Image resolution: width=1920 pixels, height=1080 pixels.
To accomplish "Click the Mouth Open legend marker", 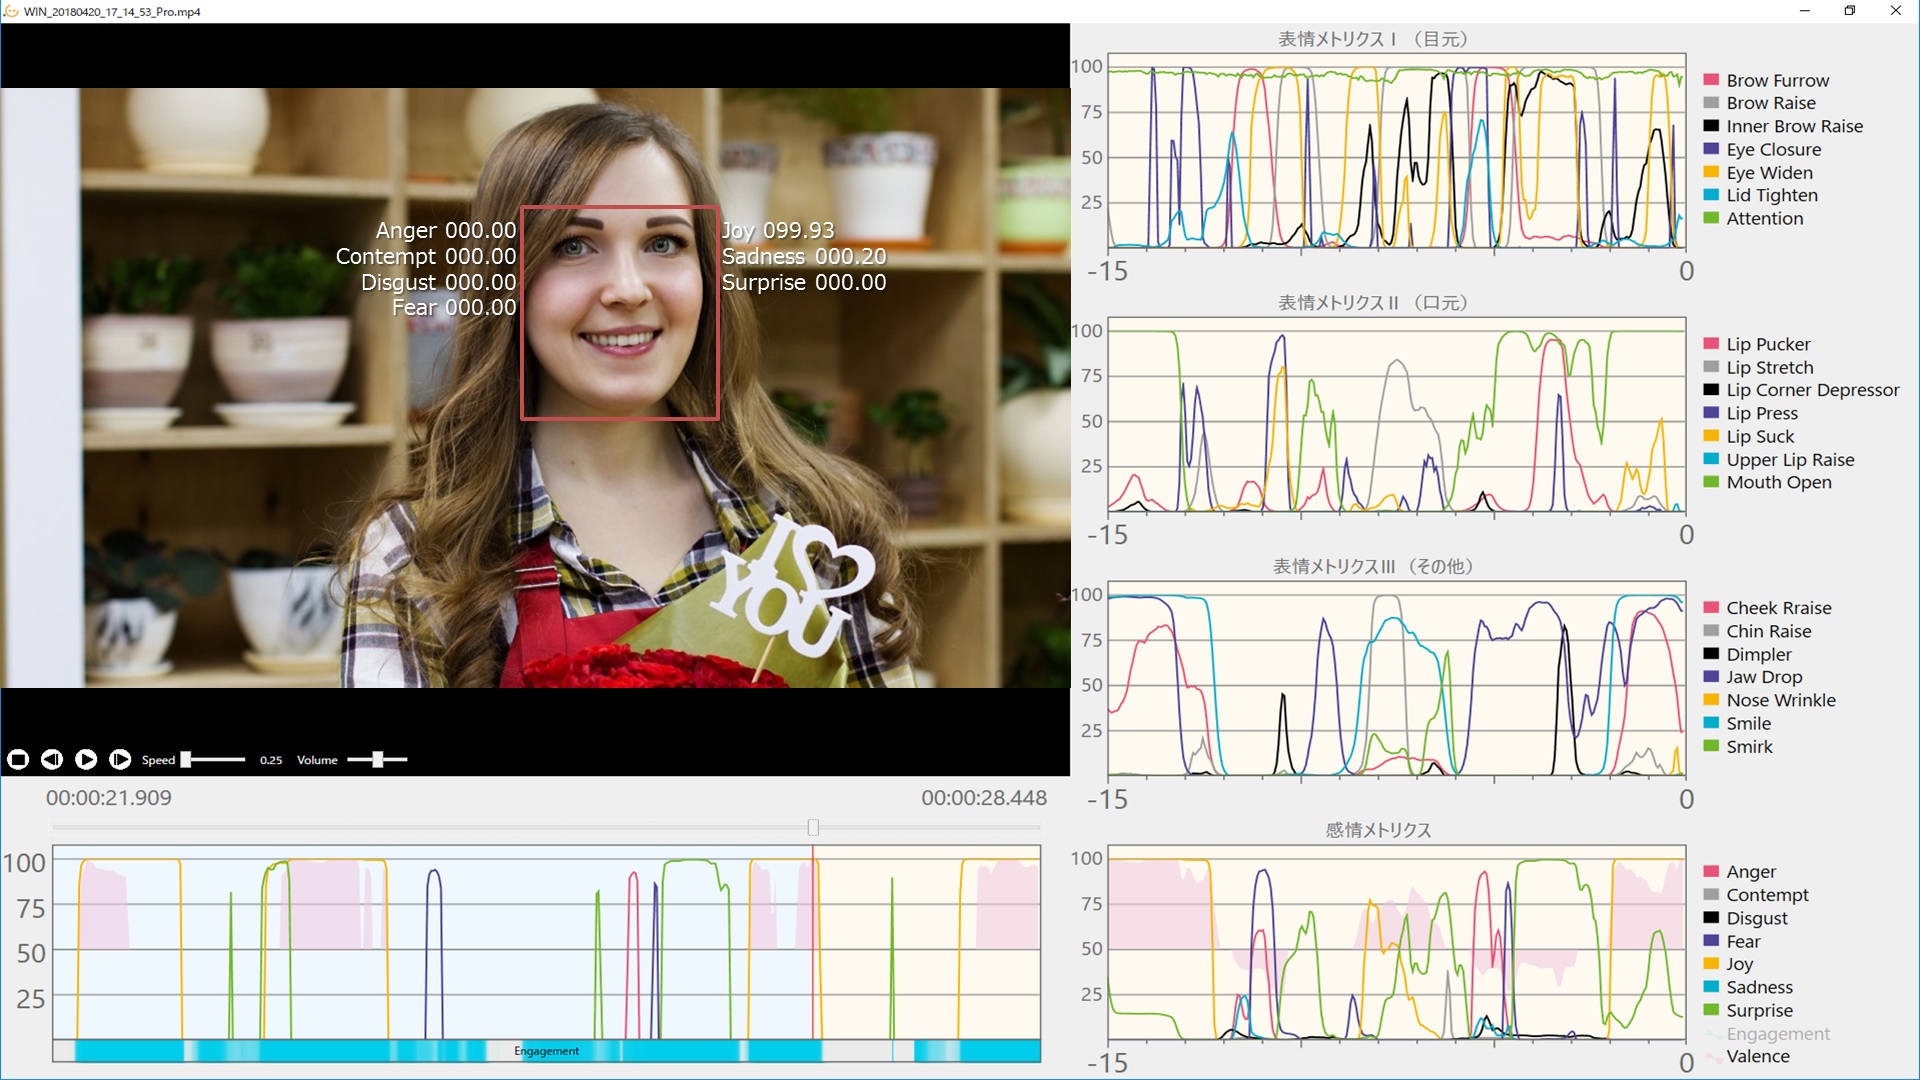I will (1712, 482).
